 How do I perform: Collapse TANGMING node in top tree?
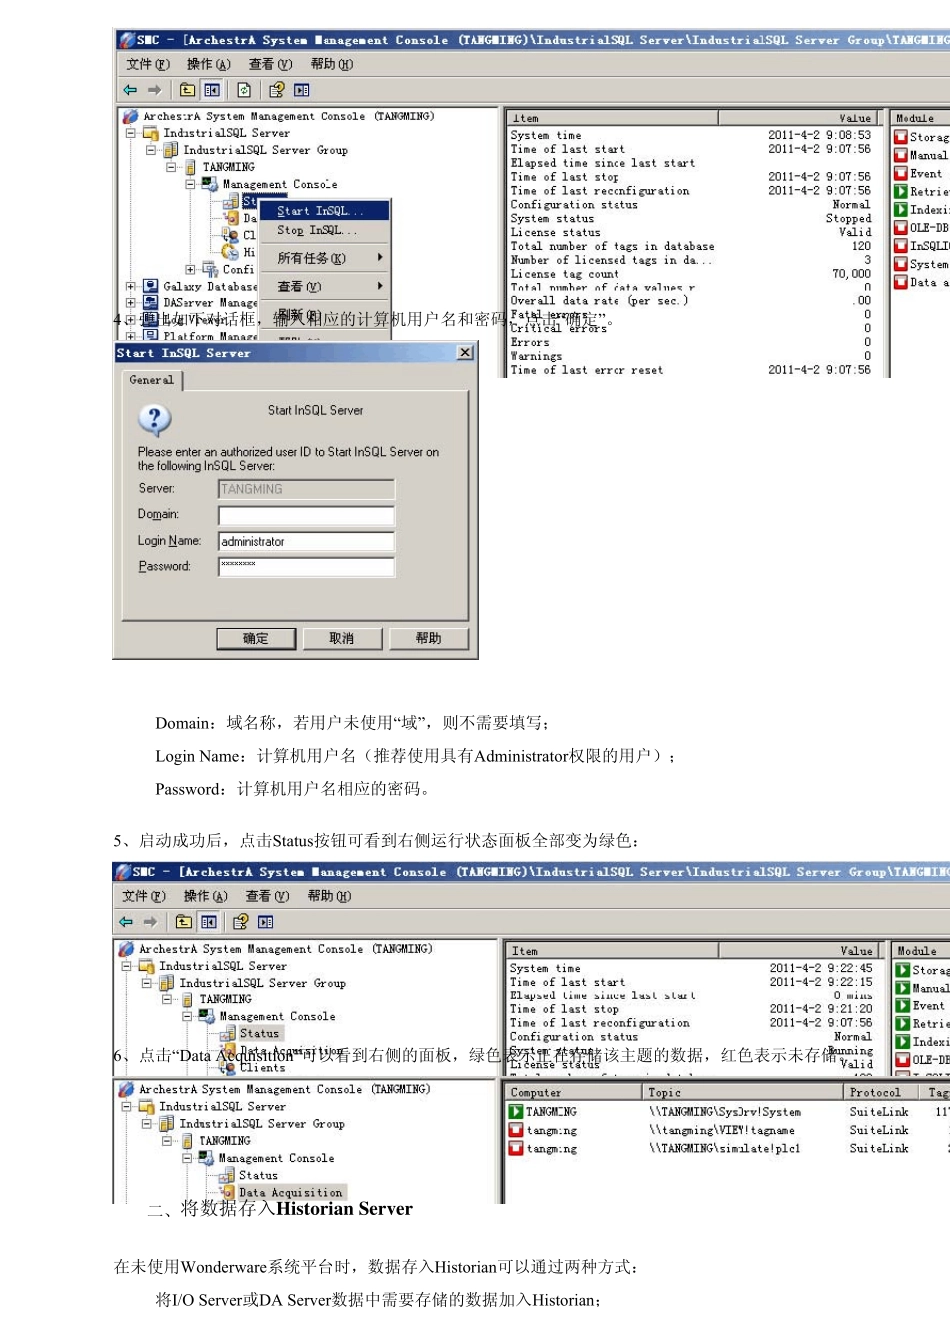pos(171,167)
